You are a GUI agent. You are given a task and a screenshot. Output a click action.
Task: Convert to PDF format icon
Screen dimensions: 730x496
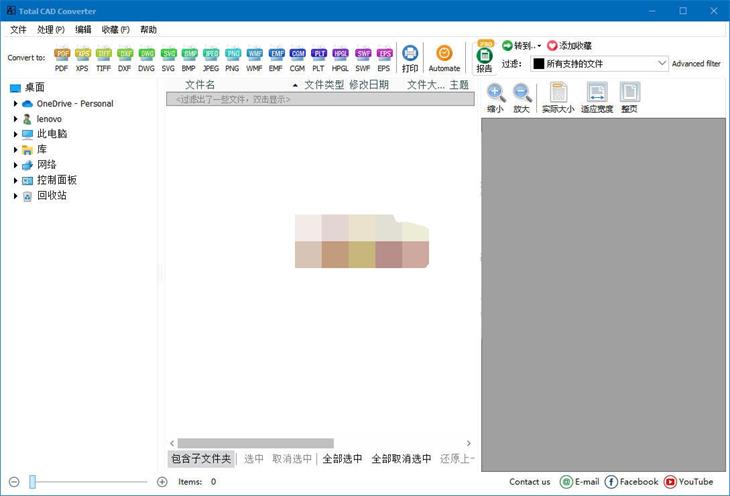click(62, 60)
